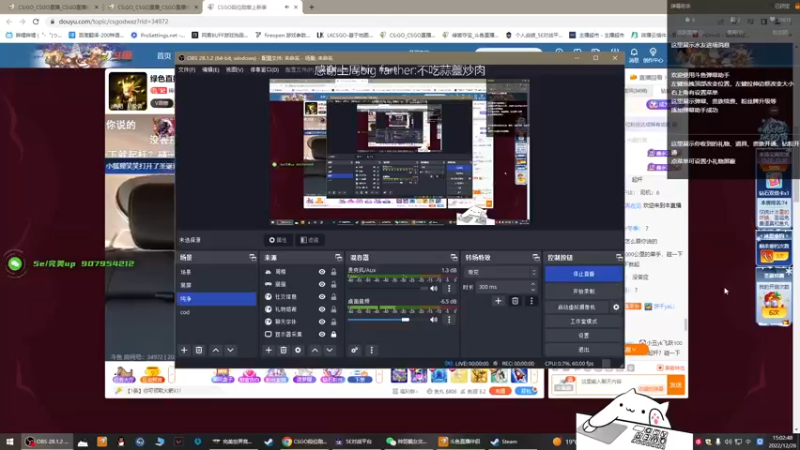Toggle visibility of the gamepad-icon source

pos(322,284)
